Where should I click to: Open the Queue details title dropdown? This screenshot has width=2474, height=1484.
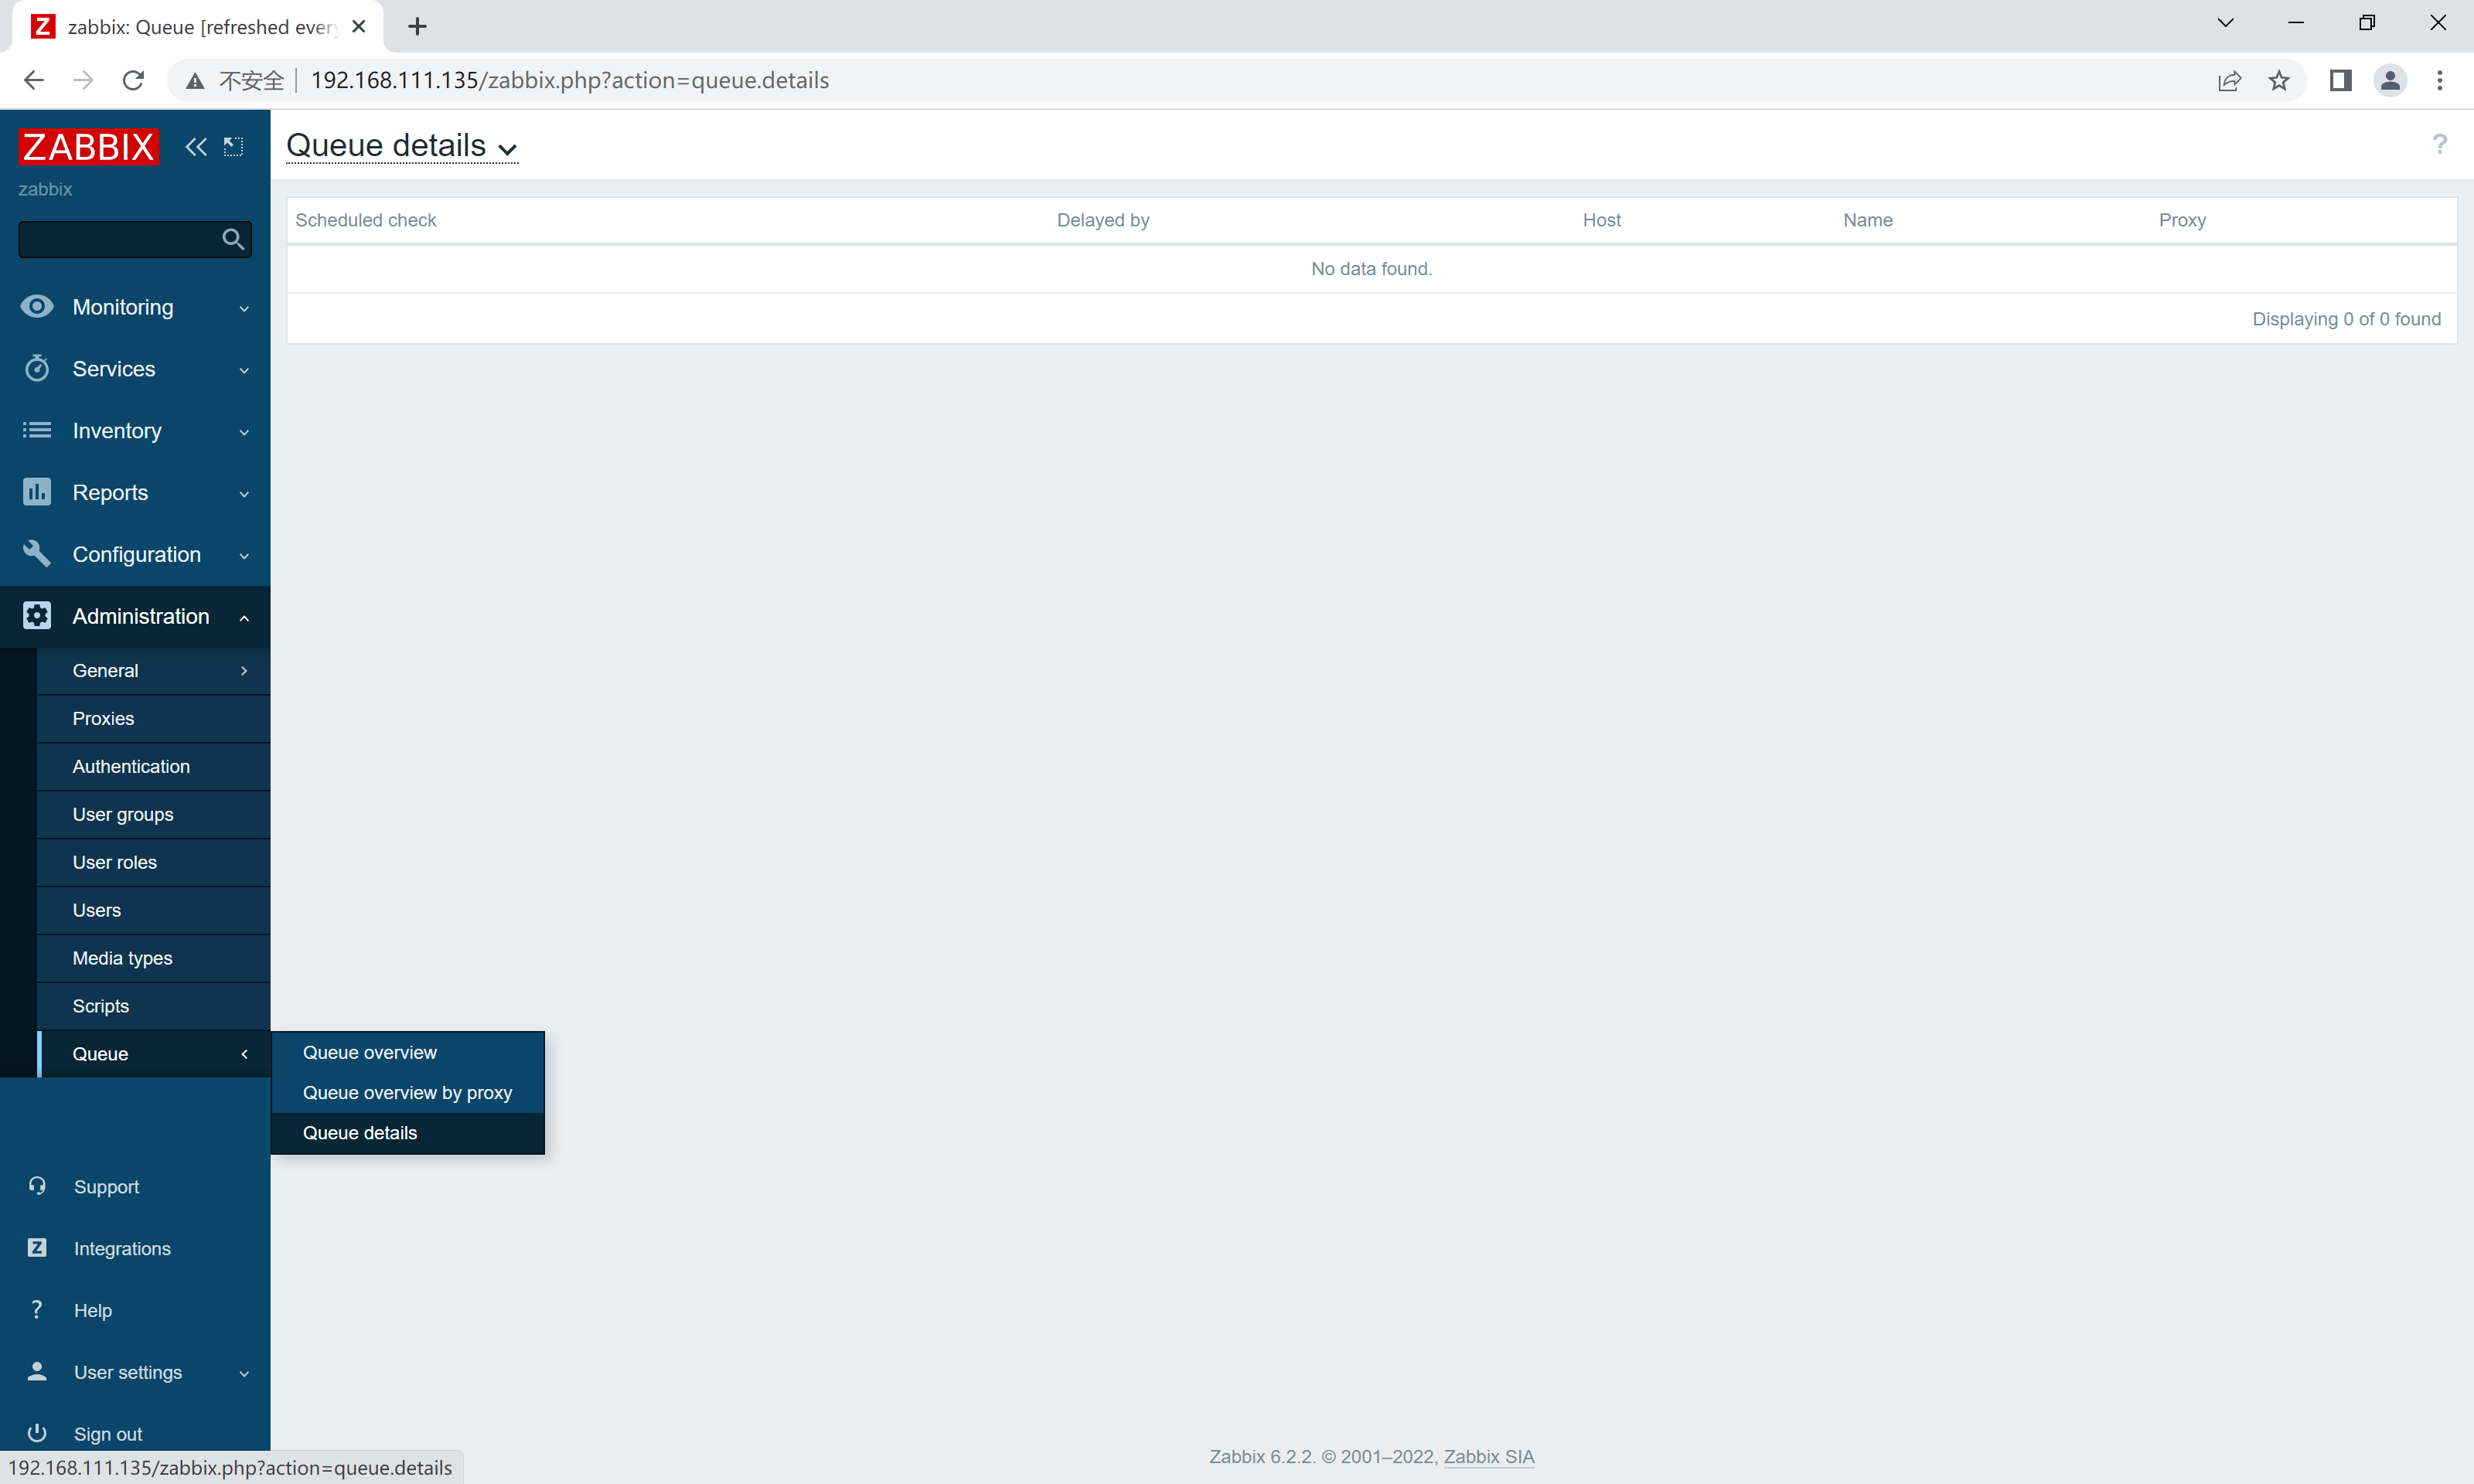click(x=402, y=146)
